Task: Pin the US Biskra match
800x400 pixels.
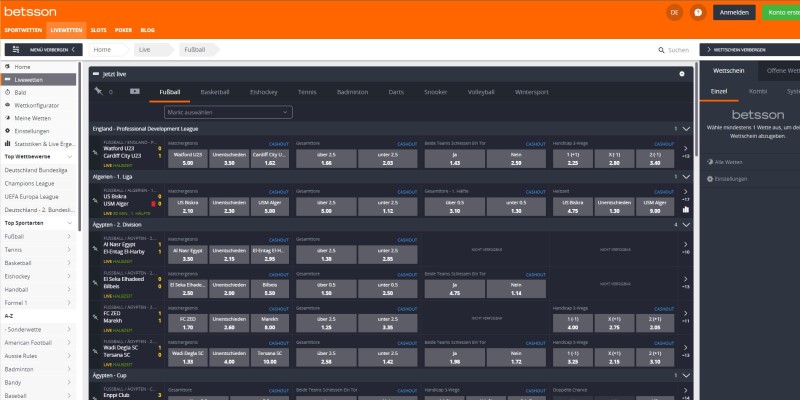Action: 95,200
